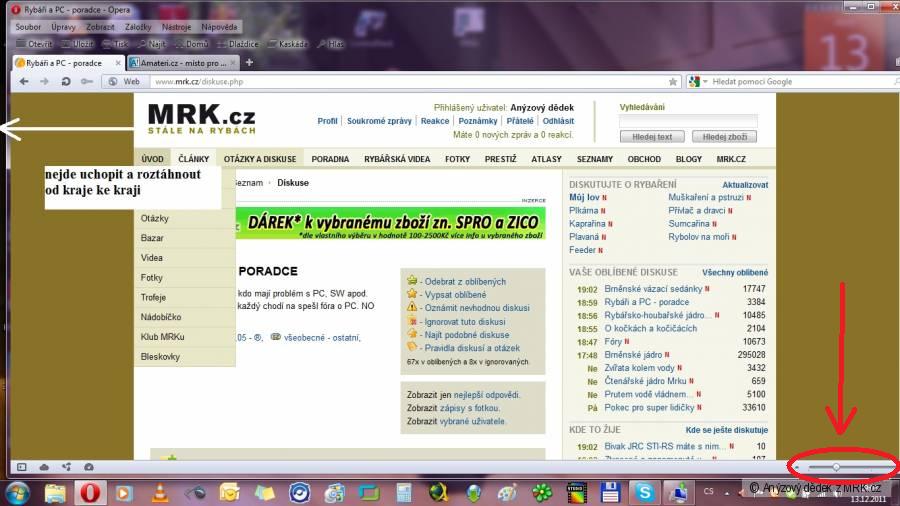This screenshot has height=506, width=900.
Task: Open Google search engine dropdown arrow
Action: tap(705, 81)
